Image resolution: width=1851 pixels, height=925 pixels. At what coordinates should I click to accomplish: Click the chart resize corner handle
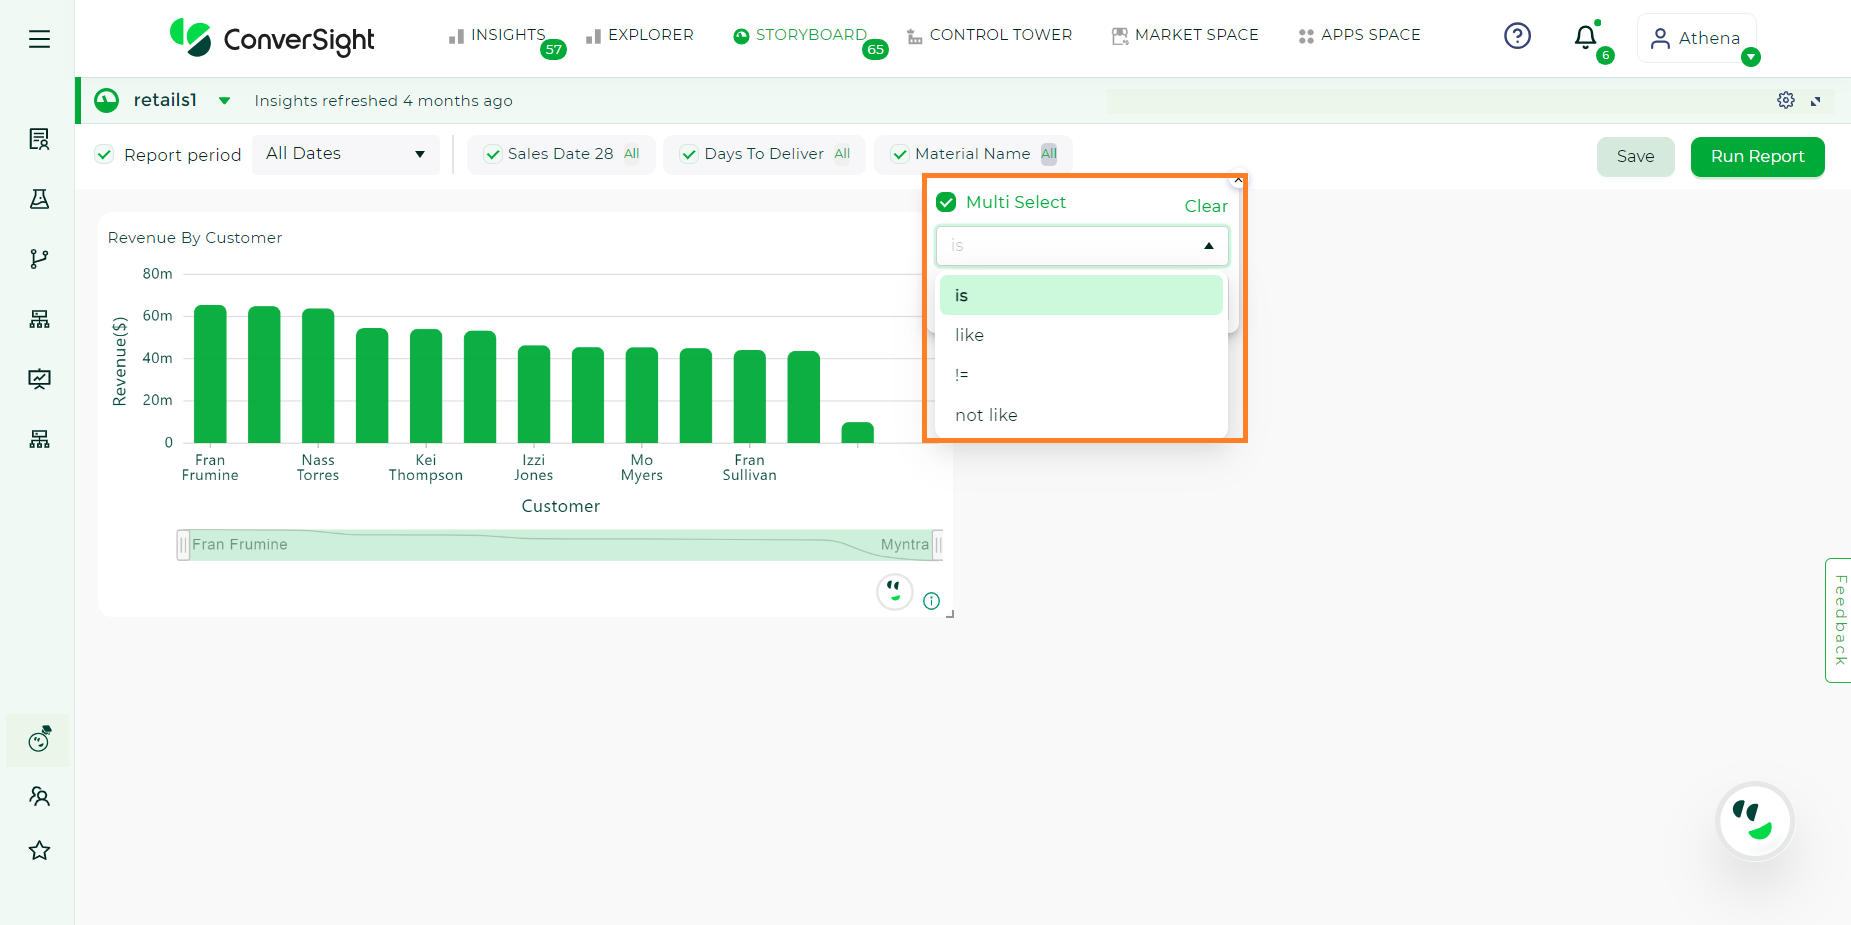(x=950, y=614)
